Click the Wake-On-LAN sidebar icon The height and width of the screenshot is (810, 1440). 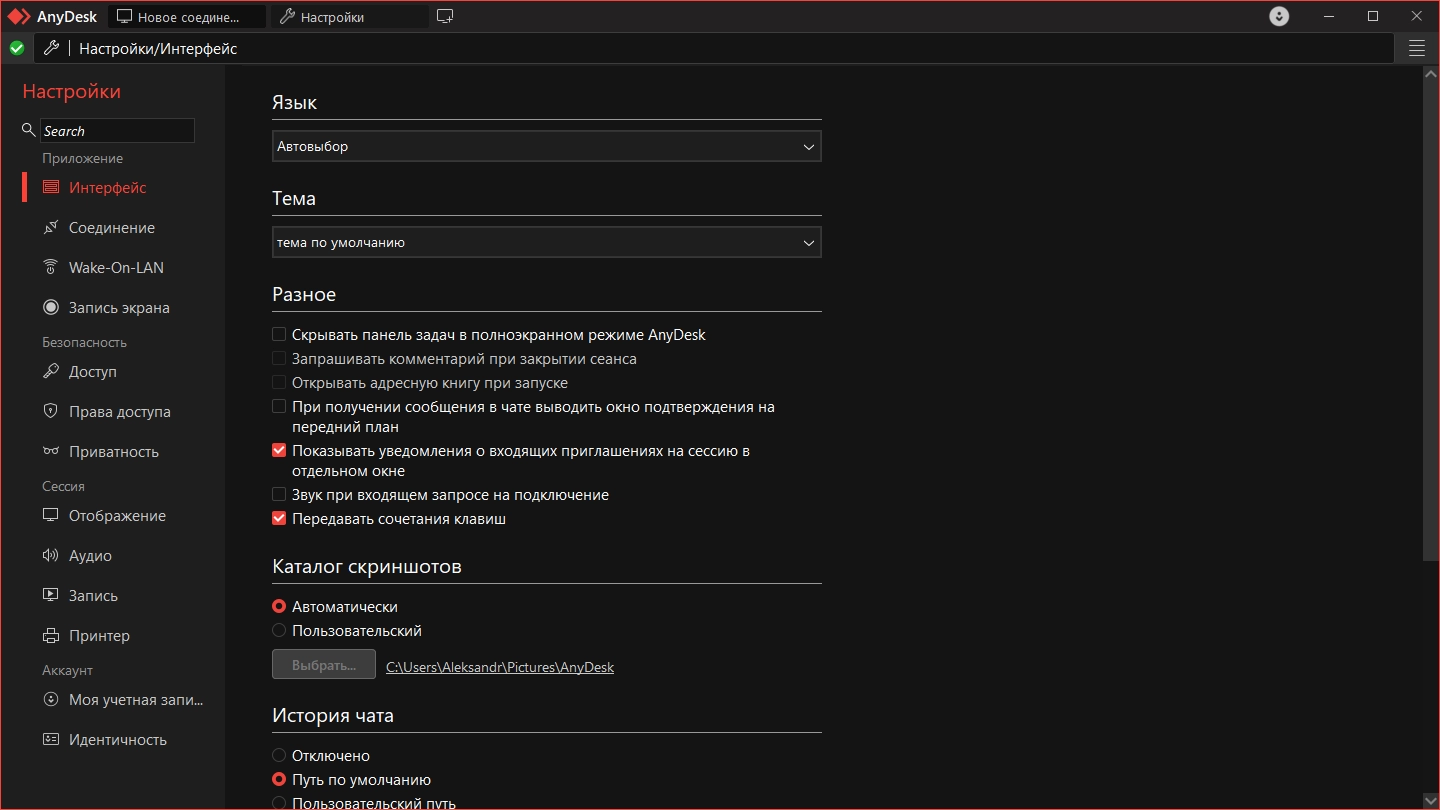click(50, 267)
